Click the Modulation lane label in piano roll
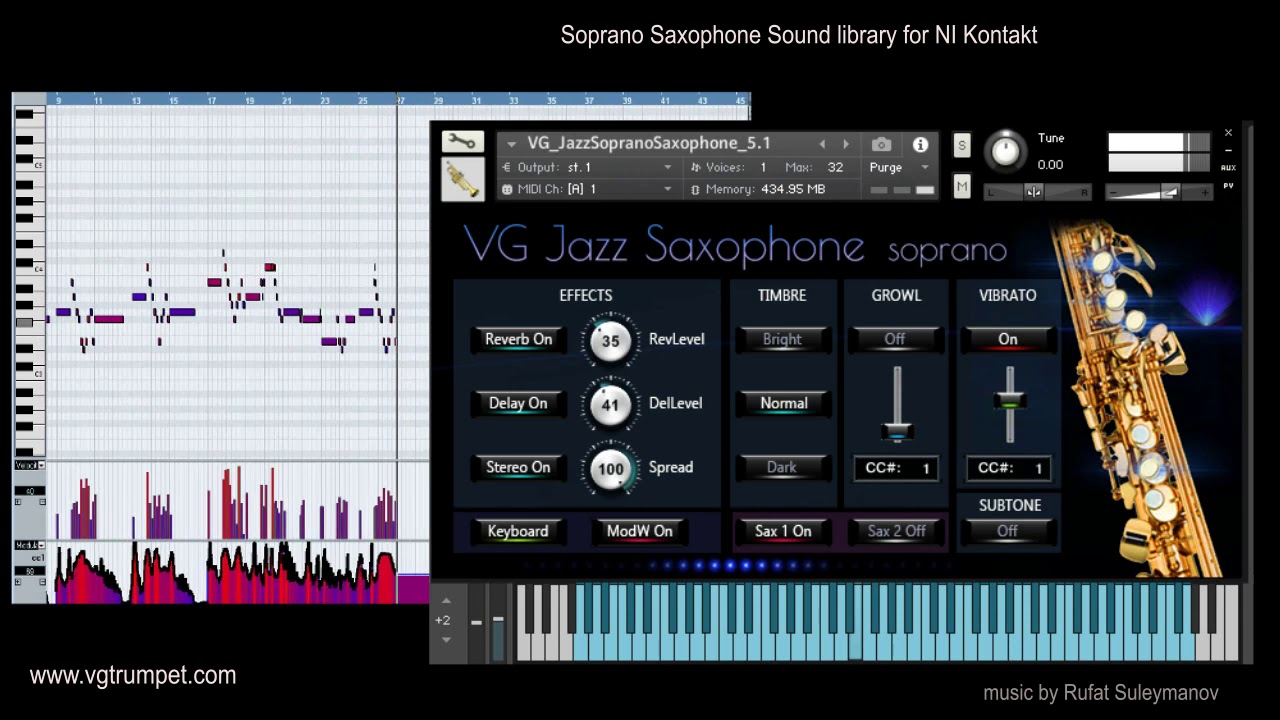1280x720 pixels. click(x=28, y=546)
